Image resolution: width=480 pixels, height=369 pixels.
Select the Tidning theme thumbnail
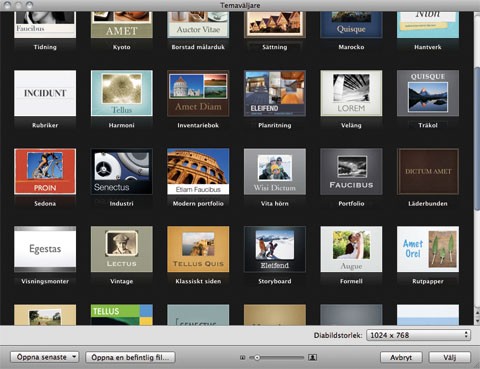pyautogui.click(x=45, y=25)
